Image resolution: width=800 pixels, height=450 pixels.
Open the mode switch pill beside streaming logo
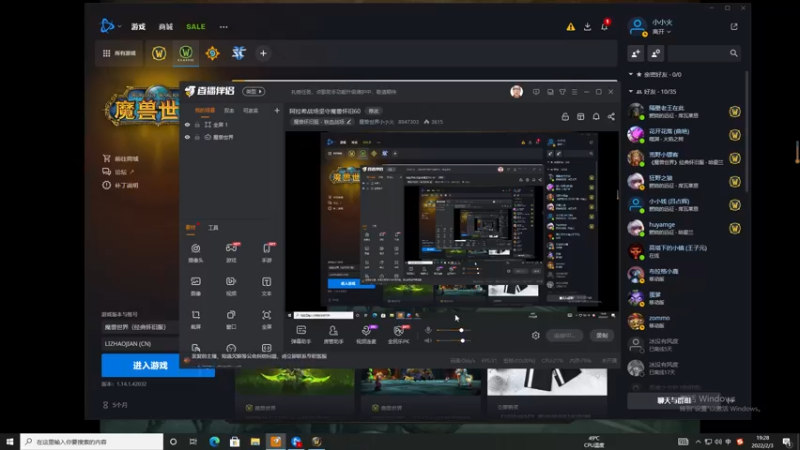(254, 91)
